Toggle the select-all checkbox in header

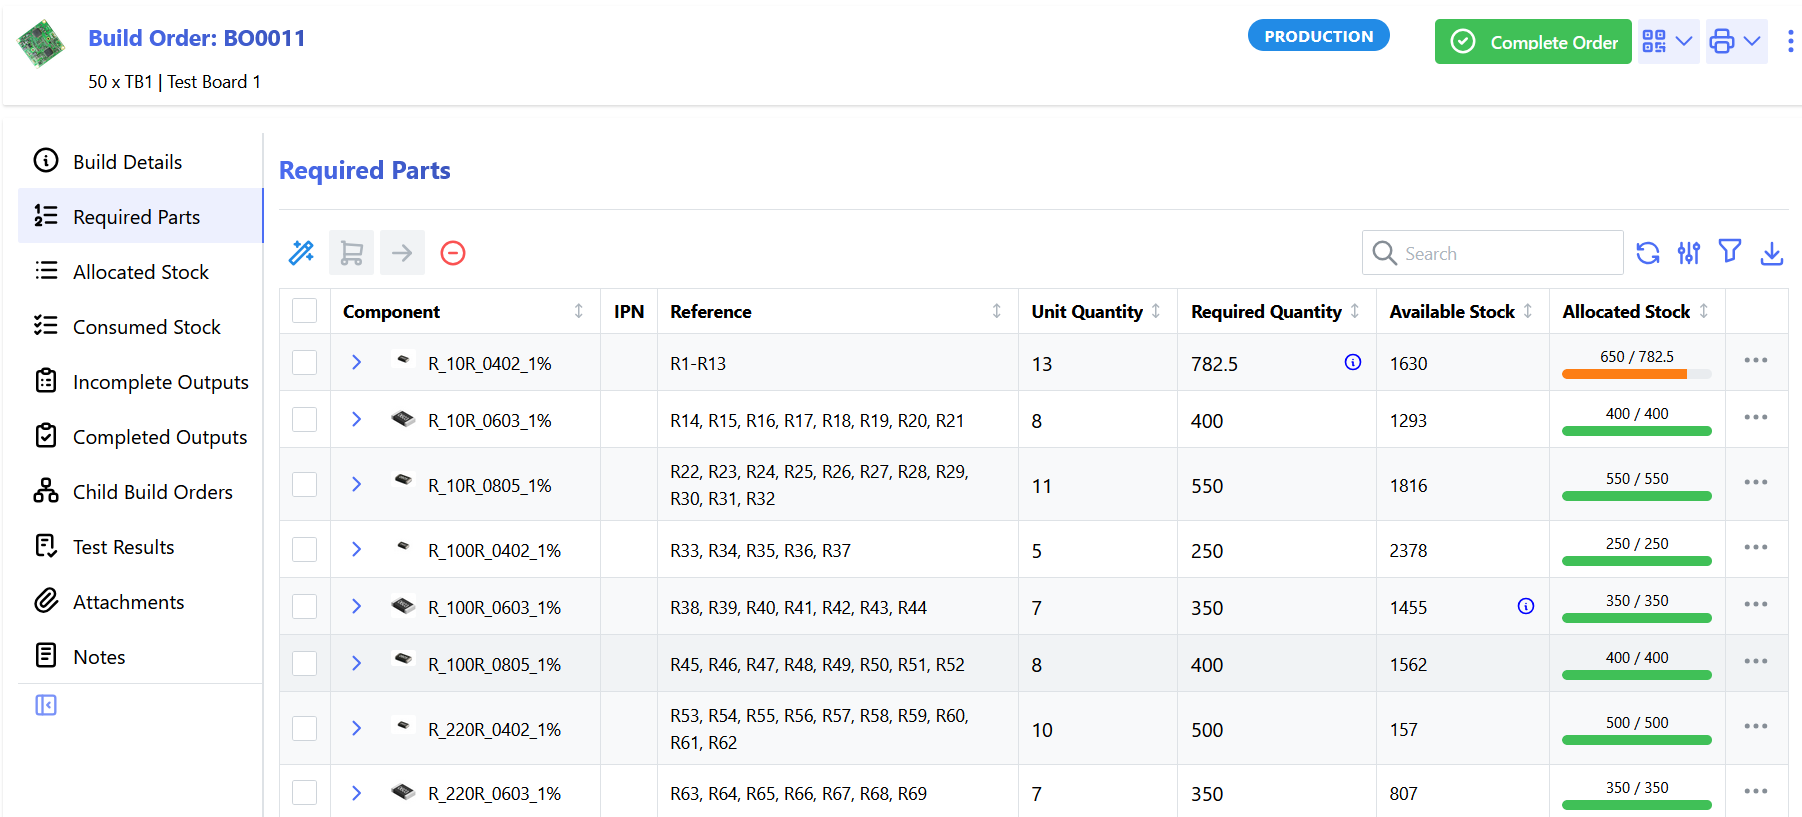pyautogui.click(x=305, y=311)
